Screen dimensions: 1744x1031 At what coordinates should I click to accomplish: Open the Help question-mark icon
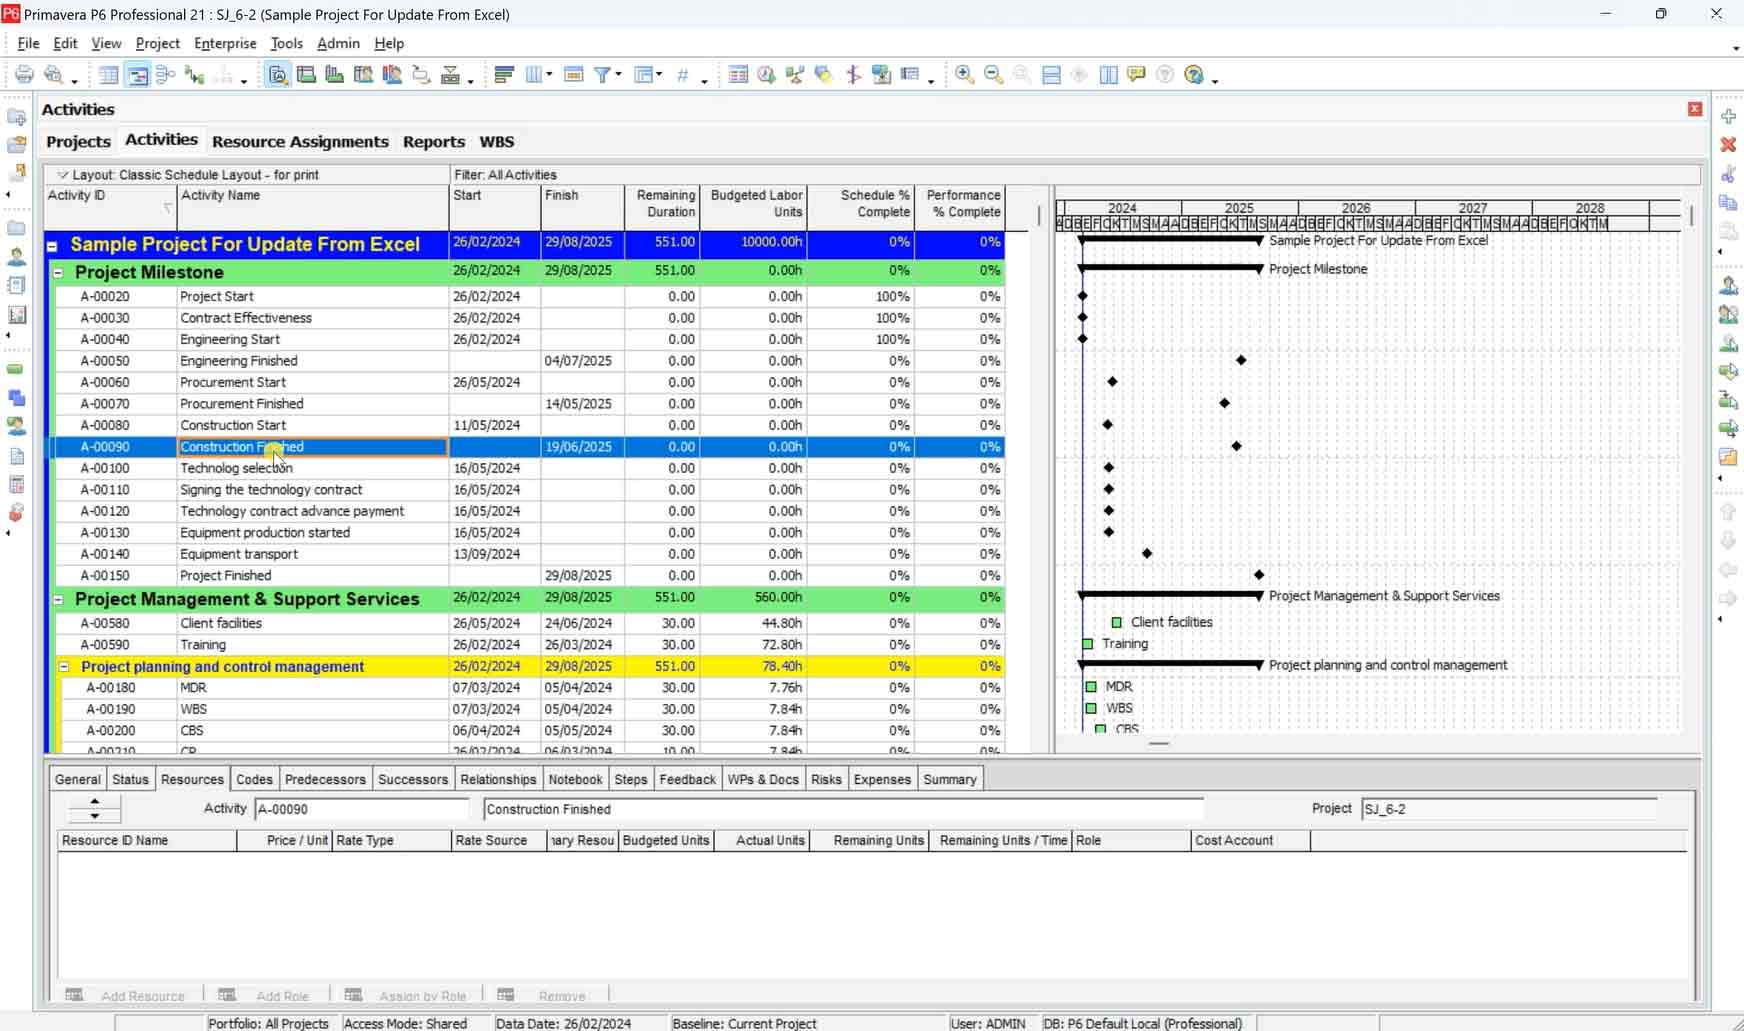click(x=1194, y=75)
